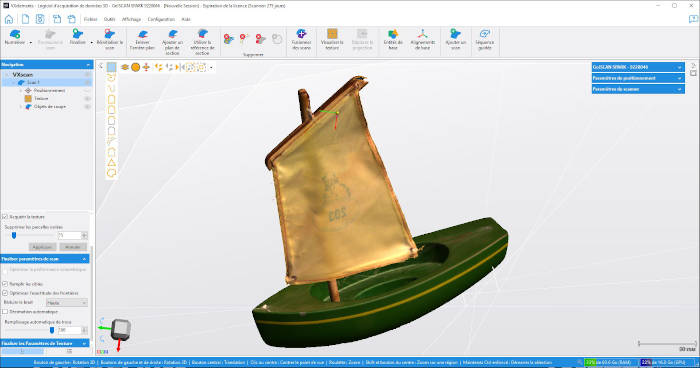
Task: Click the Appliquer button
Action: [42, 247]
